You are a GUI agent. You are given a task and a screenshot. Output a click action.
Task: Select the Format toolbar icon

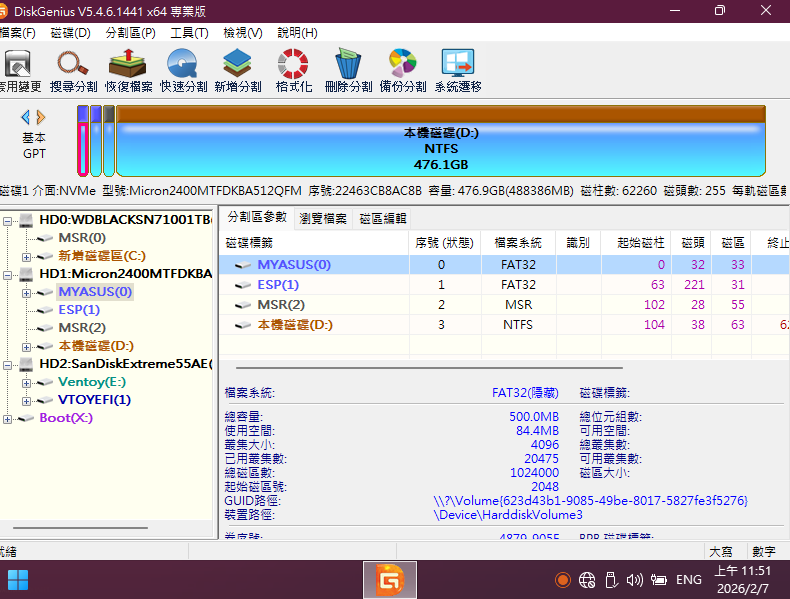coord(293,70)
